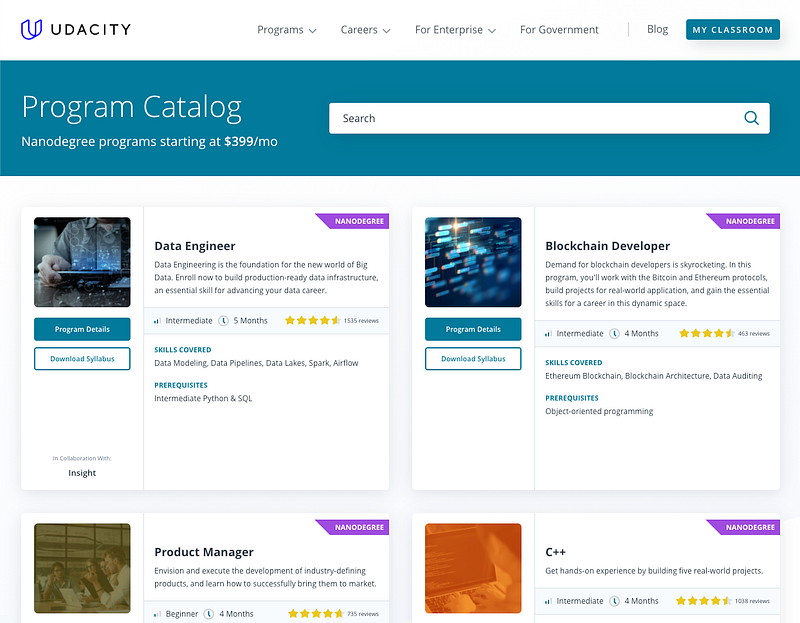The width and height of the screenshot is (800, 623).
Task: Open the For Government page
Action: (x=559, y=30)
